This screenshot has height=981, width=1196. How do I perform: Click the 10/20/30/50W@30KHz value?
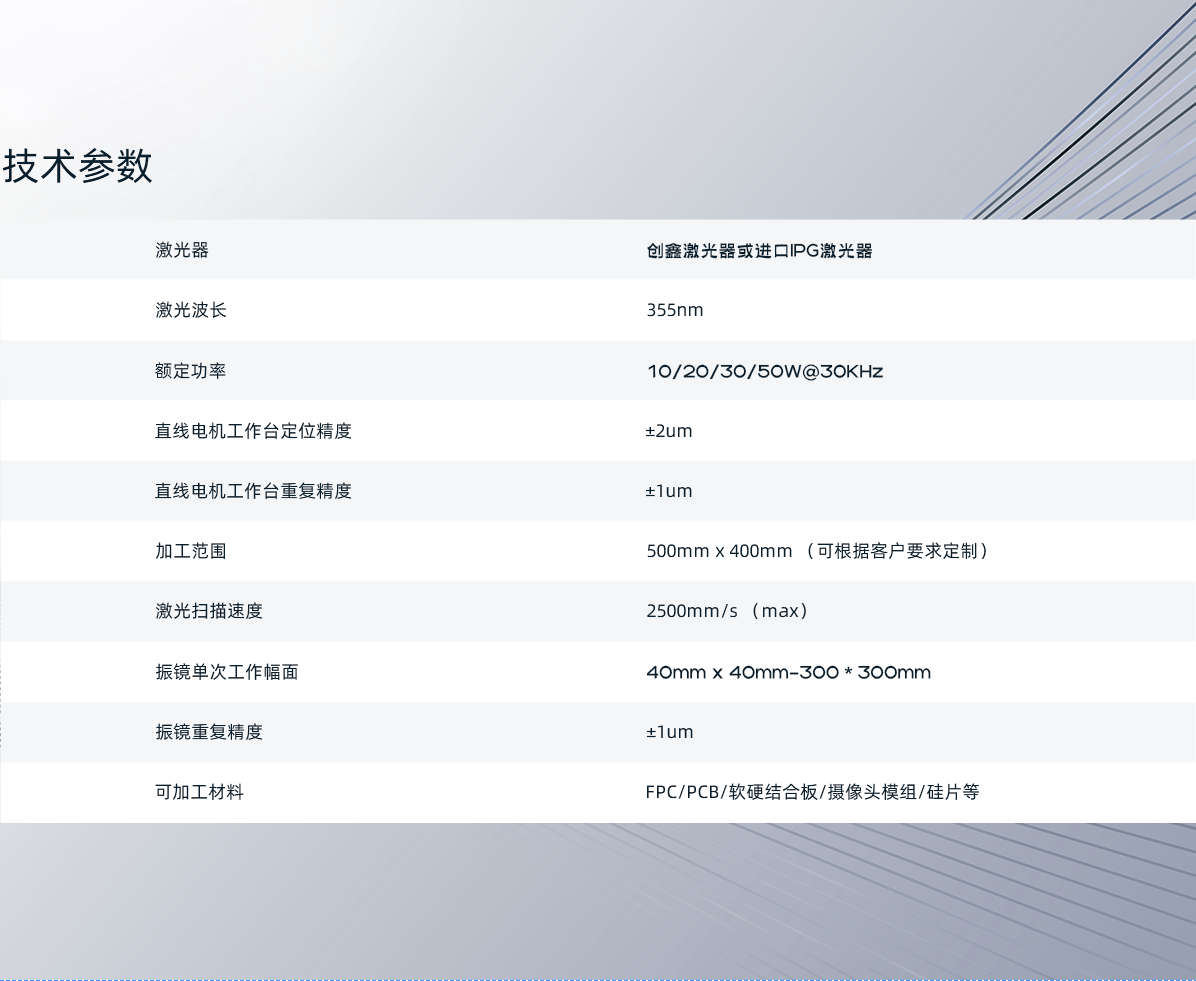pos(765,371)
